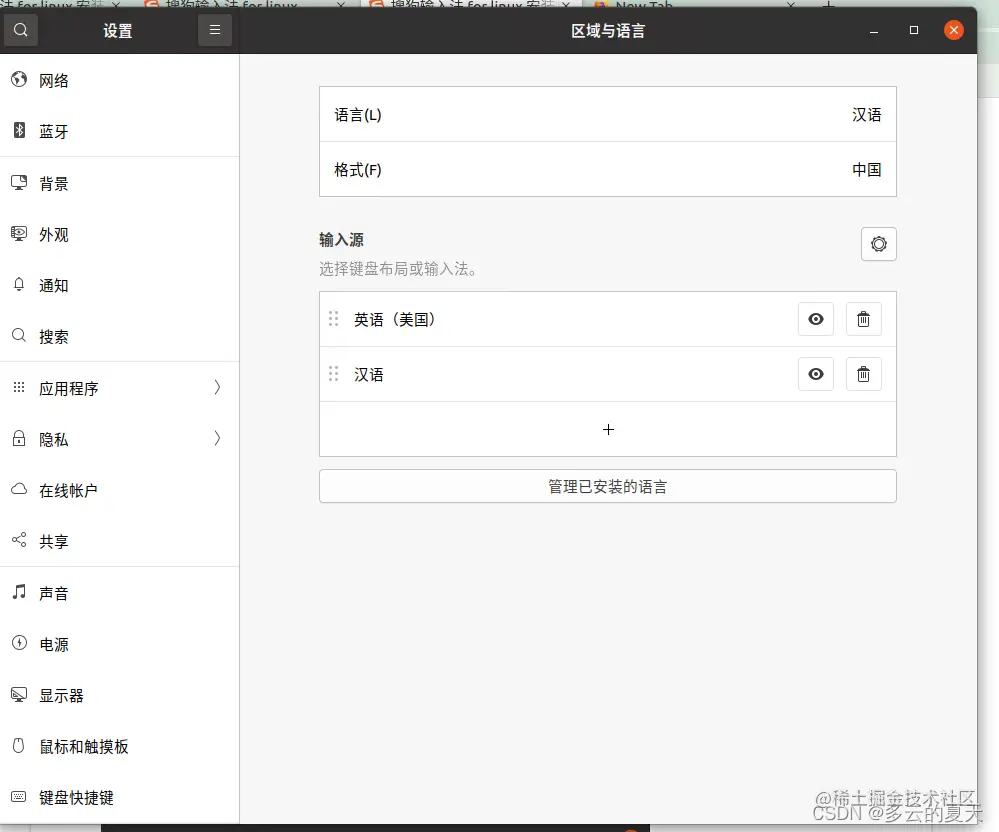
Task: Delete the 英语（美国） input source
Action: [863, 319]
